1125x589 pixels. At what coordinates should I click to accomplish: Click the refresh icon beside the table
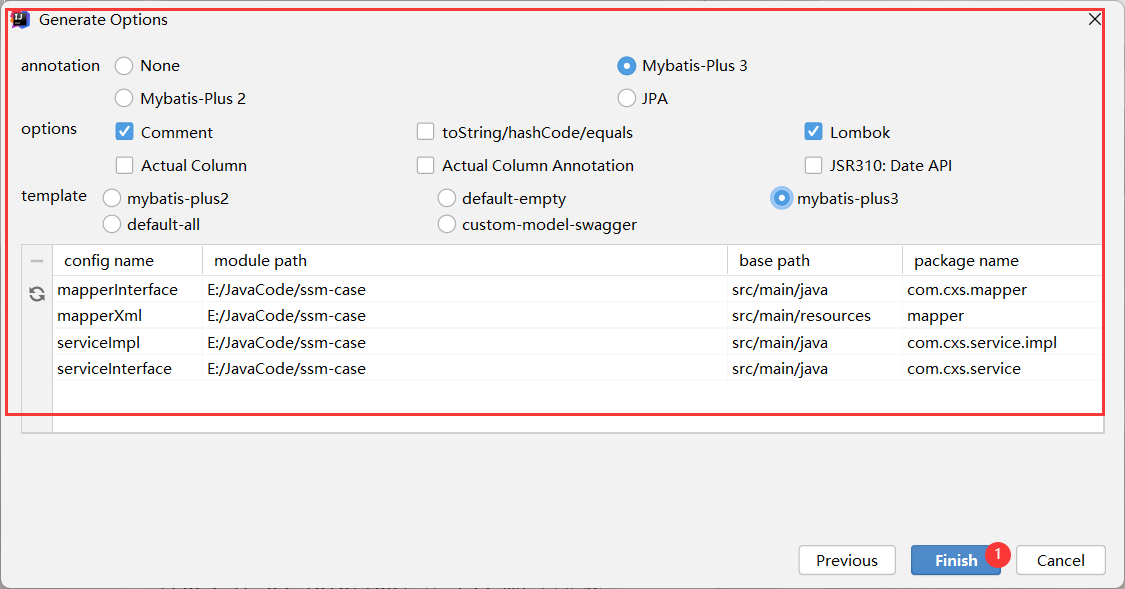point(37,293)
